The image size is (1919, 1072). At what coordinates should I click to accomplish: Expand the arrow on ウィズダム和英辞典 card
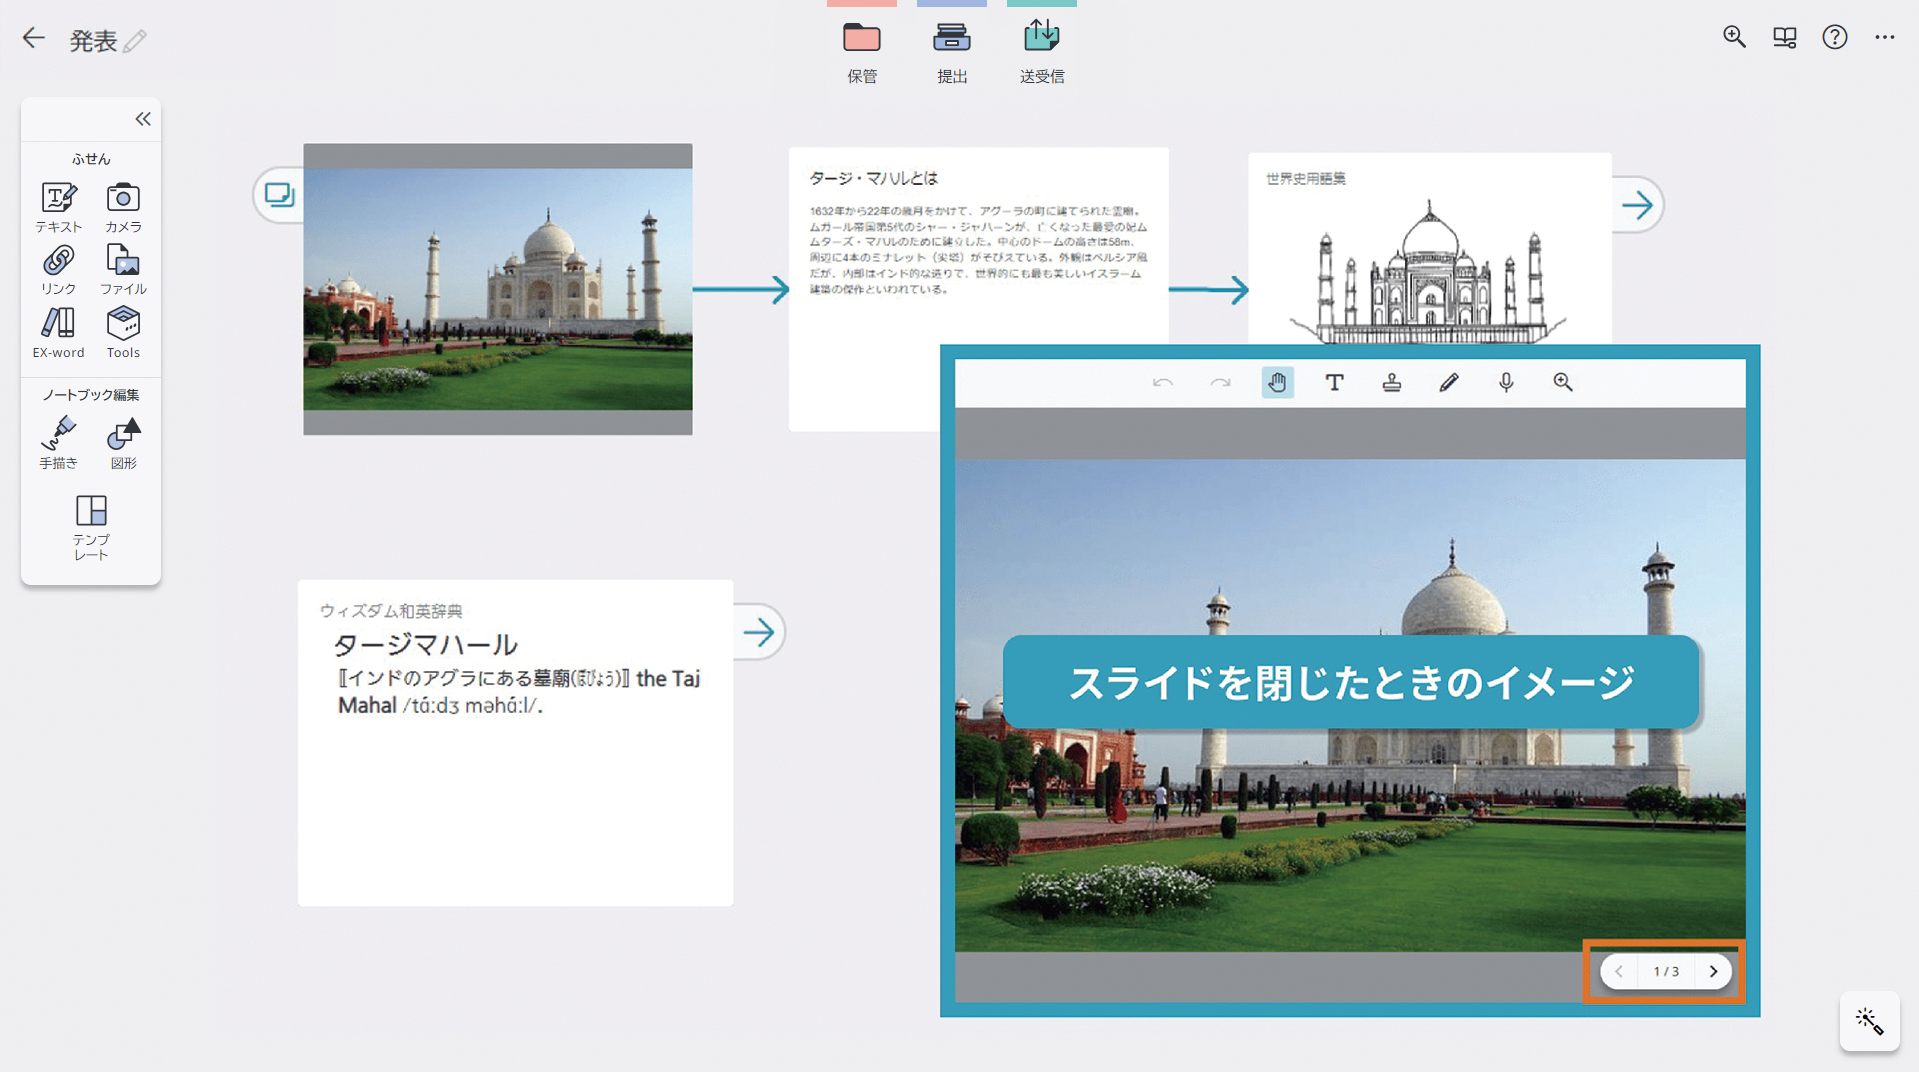tap(759, 632)
